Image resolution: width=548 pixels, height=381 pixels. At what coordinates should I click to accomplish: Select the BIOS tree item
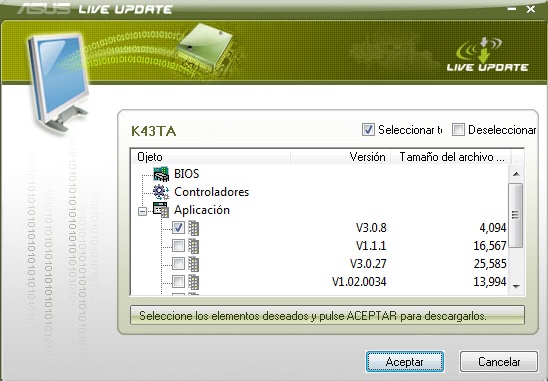[x=187, y=174]
